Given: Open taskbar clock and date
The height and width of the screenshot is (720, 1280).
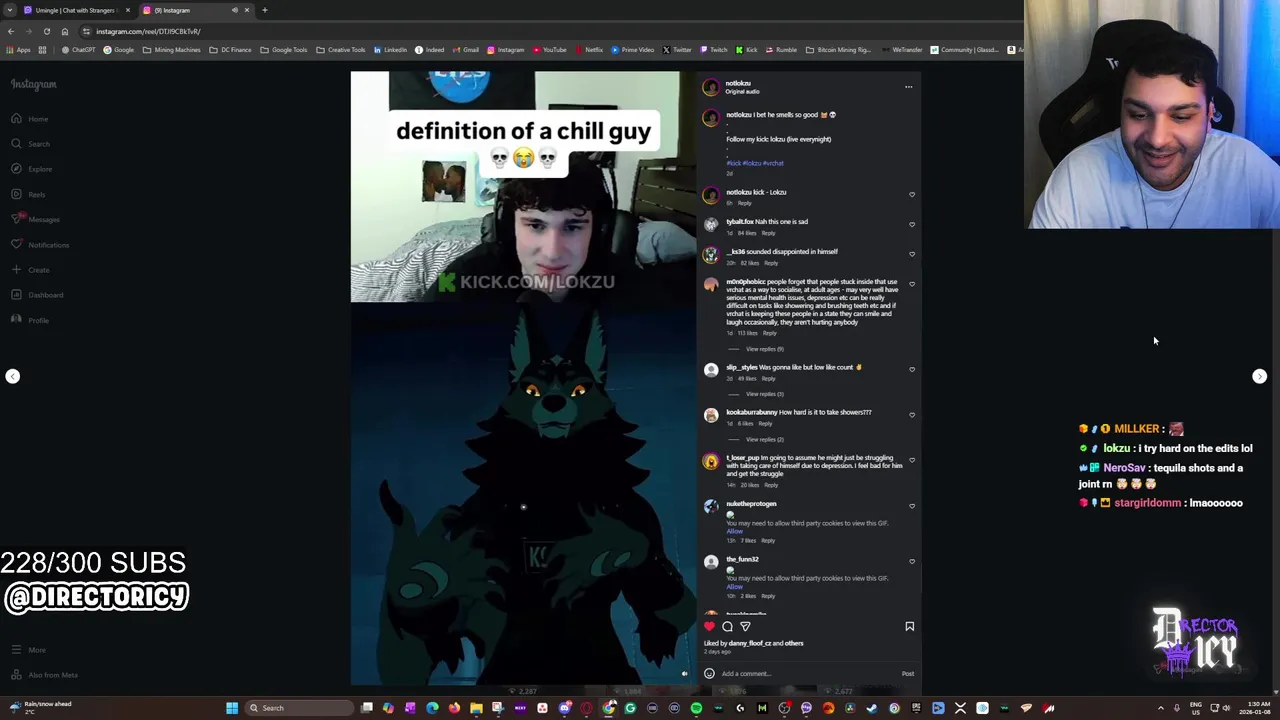Looking at the screenshot, I should 1256,708.
